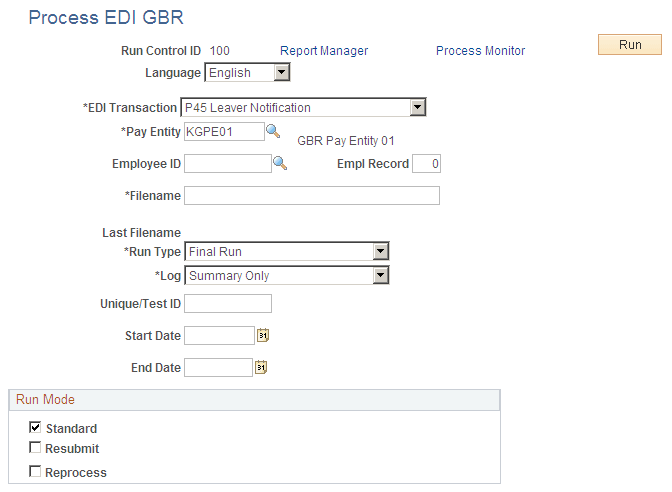This screenshot has width=672, height=492.
Task: Enable the Resubmit checkbox
Action: [35, 447]
